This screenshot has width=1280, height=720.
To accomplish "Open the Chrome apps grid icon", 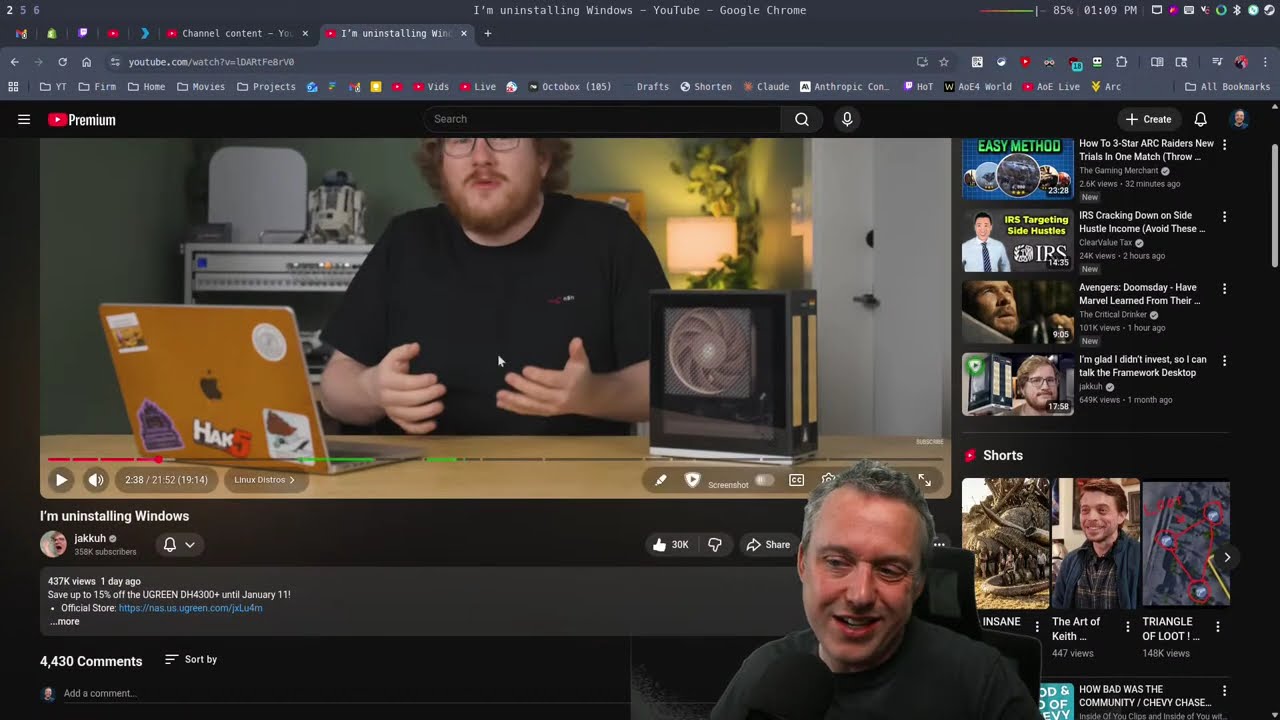I will [13, 87].
